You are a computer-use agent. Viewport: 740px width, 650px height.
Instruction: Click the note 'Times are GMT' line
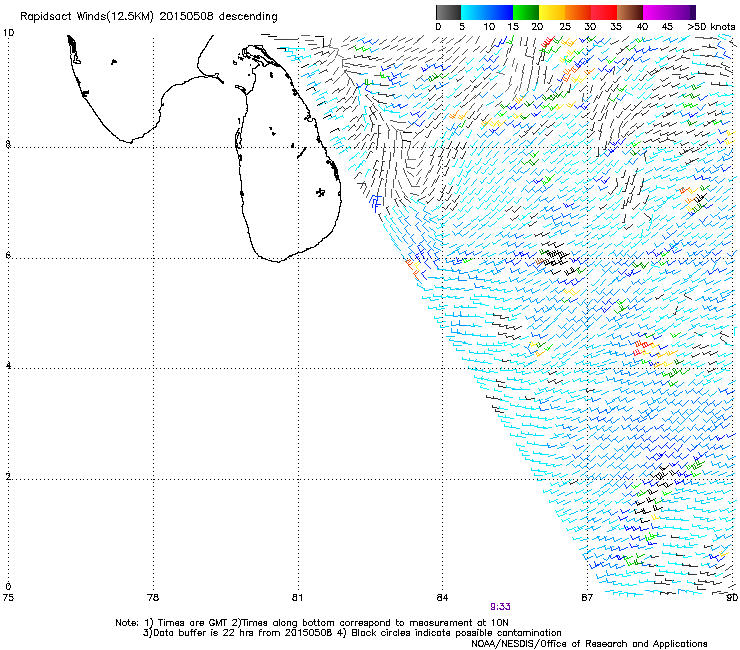coord(312,623)
